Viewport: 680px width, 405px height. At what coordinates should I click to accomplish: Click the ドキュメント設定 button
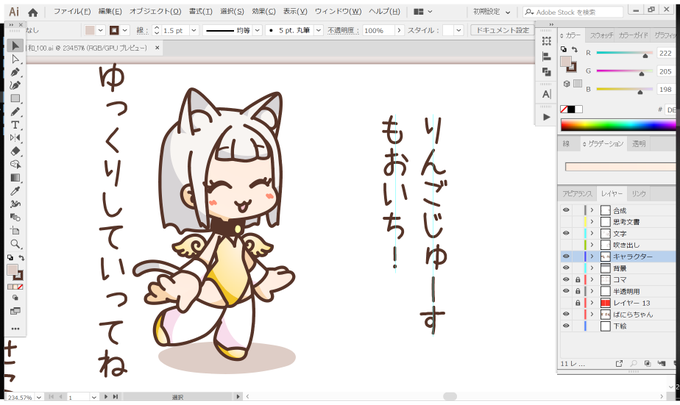click(503, 30)
